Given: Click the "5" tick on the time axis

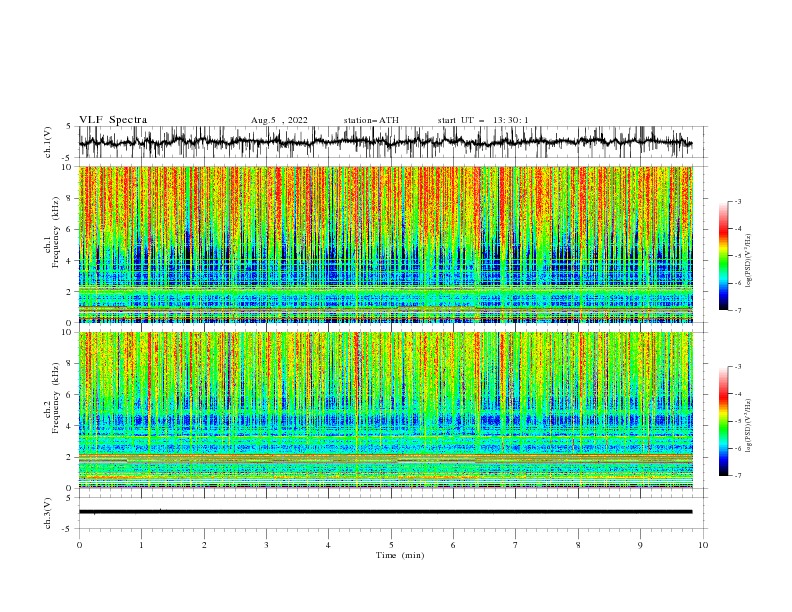Looking at the screenshot, I should pos(391,545).
